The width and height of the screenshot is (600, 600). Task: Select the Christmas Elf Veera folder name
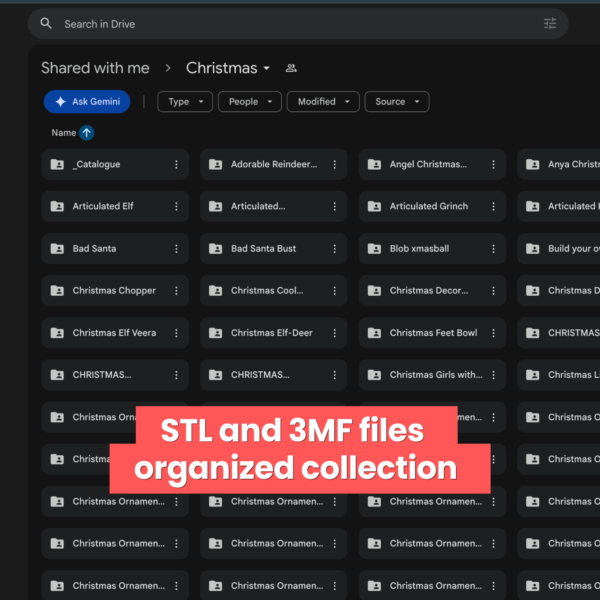114,333
